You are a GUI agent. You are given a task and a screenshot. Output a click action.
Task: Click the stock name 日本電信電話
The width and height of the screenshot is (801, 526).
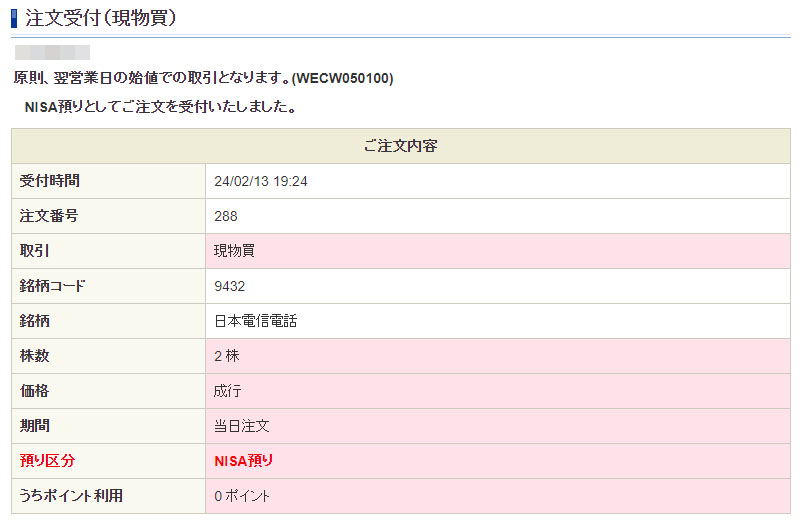pyautogui.click(x=256, y=321)
